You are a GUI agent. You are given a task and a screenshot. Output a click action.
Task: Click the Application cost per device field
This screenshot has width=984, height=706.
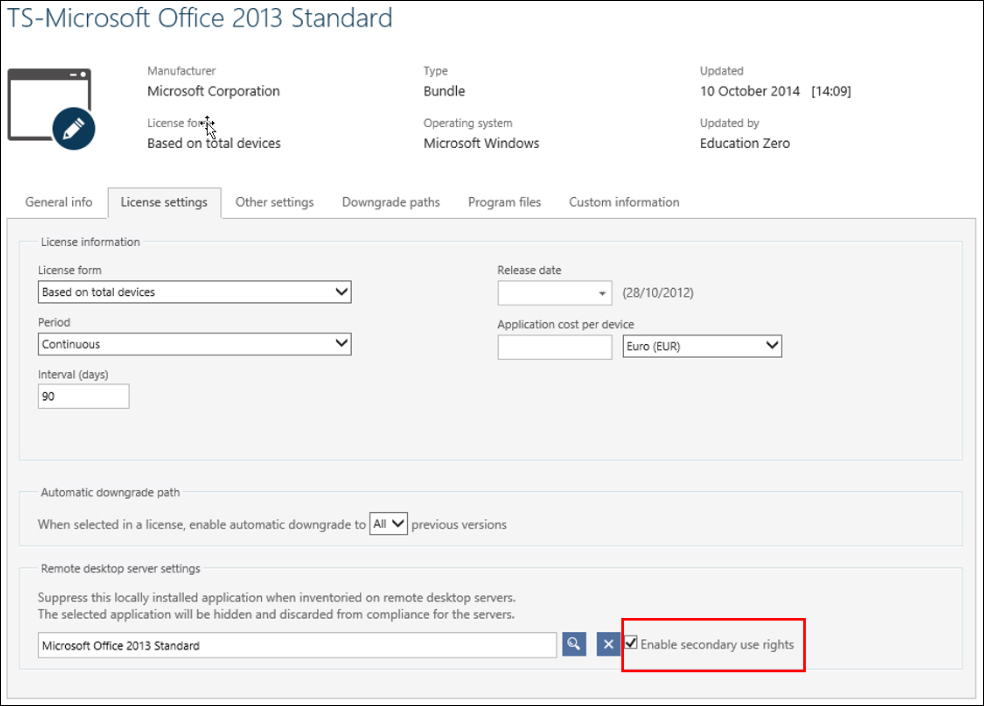(x=554, y=345)
